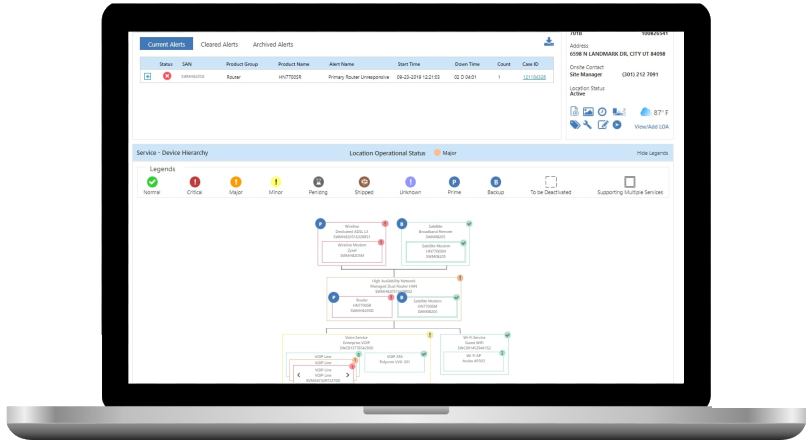
Task: Click the red critical status icon in alert row
Action: click(x=167, y=76)
